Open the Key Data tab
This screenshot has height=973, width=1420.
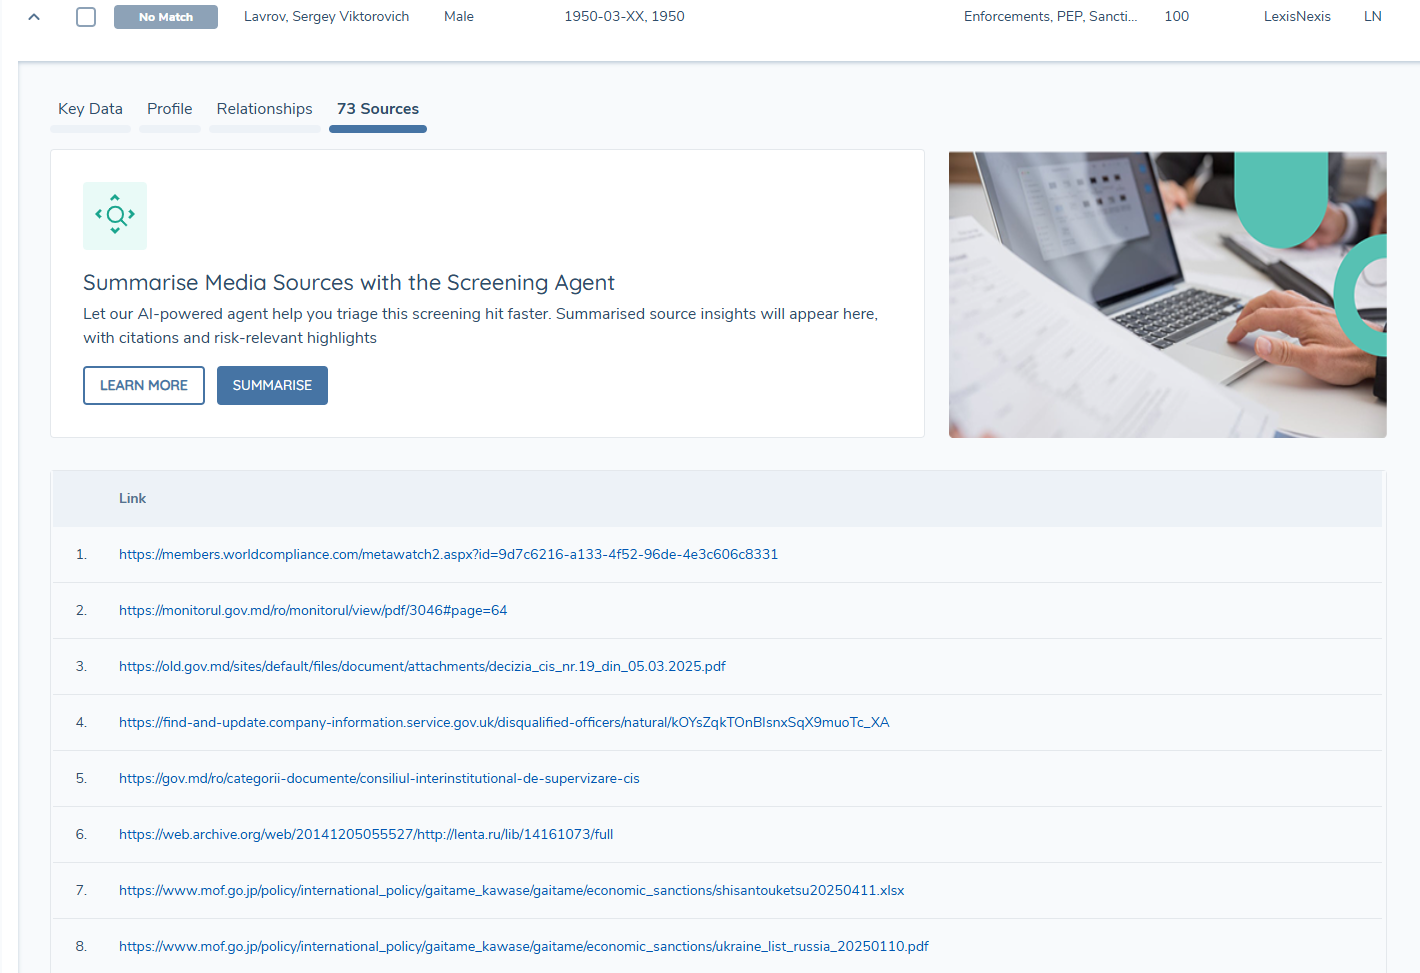pos(90,109)
